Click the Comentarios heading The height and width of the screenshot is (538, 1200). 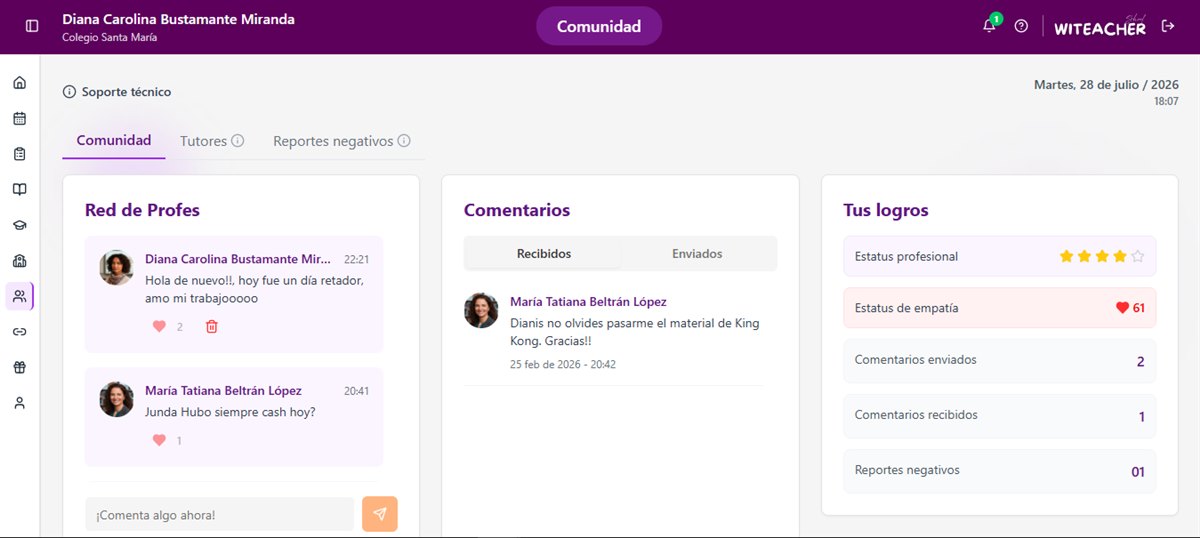pos(517,210)
